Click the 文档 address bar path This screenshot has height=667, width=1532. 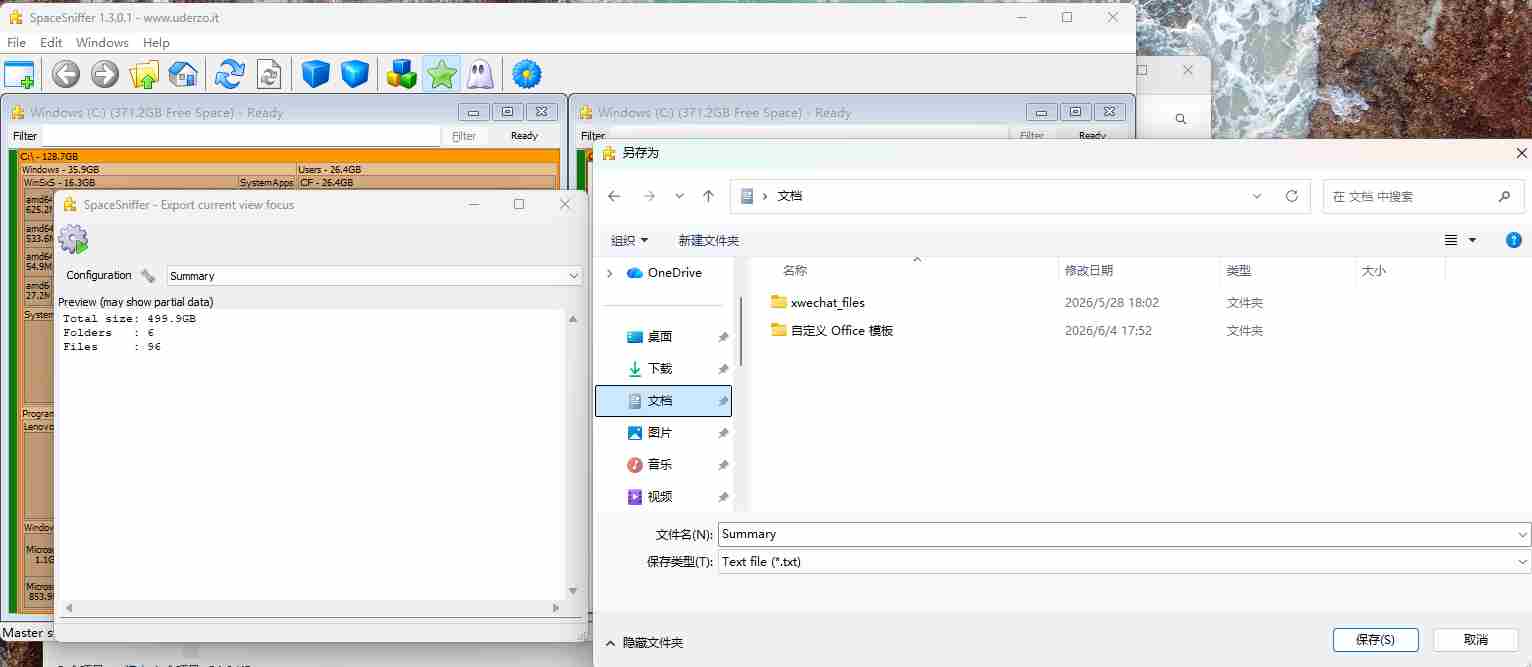(x=790, y=196)
